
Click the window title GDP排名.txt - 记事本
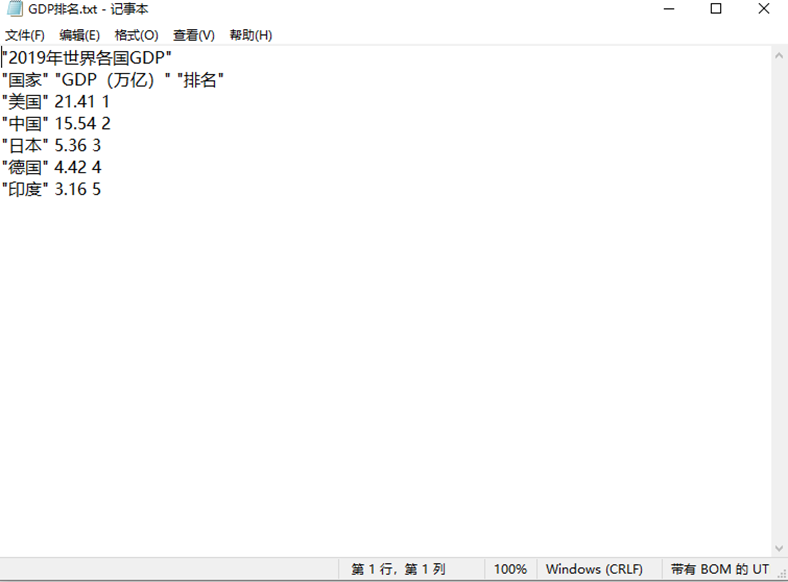coord(88,9)
